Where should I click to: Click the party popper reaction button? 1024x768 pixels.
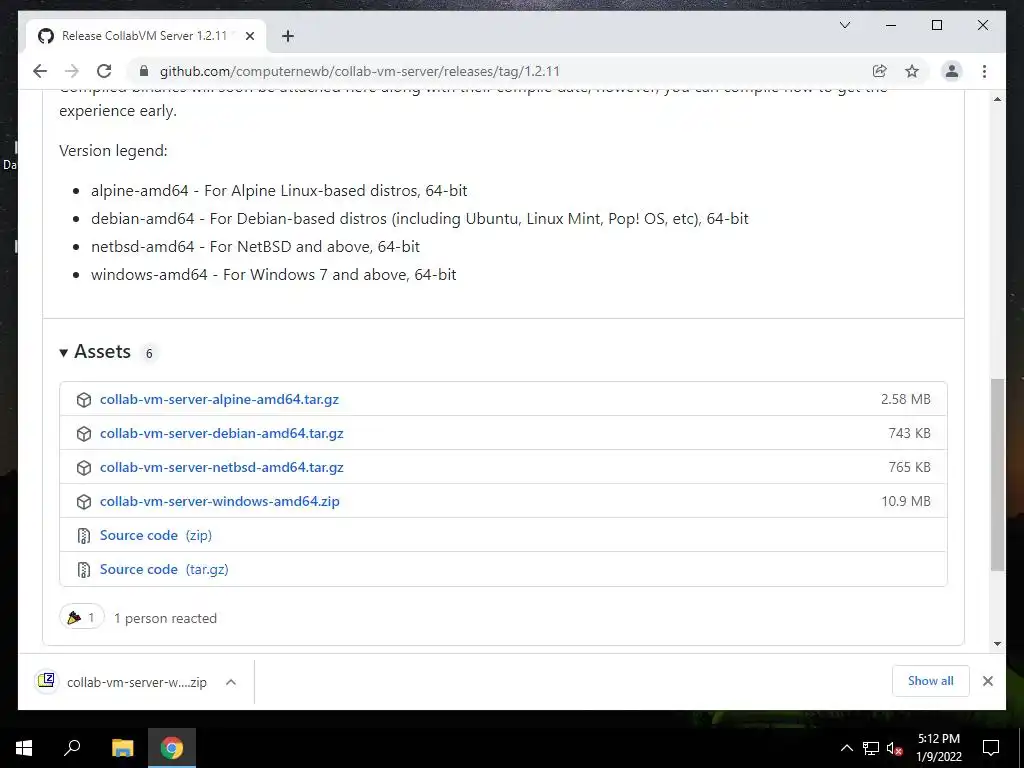(82, 616)
